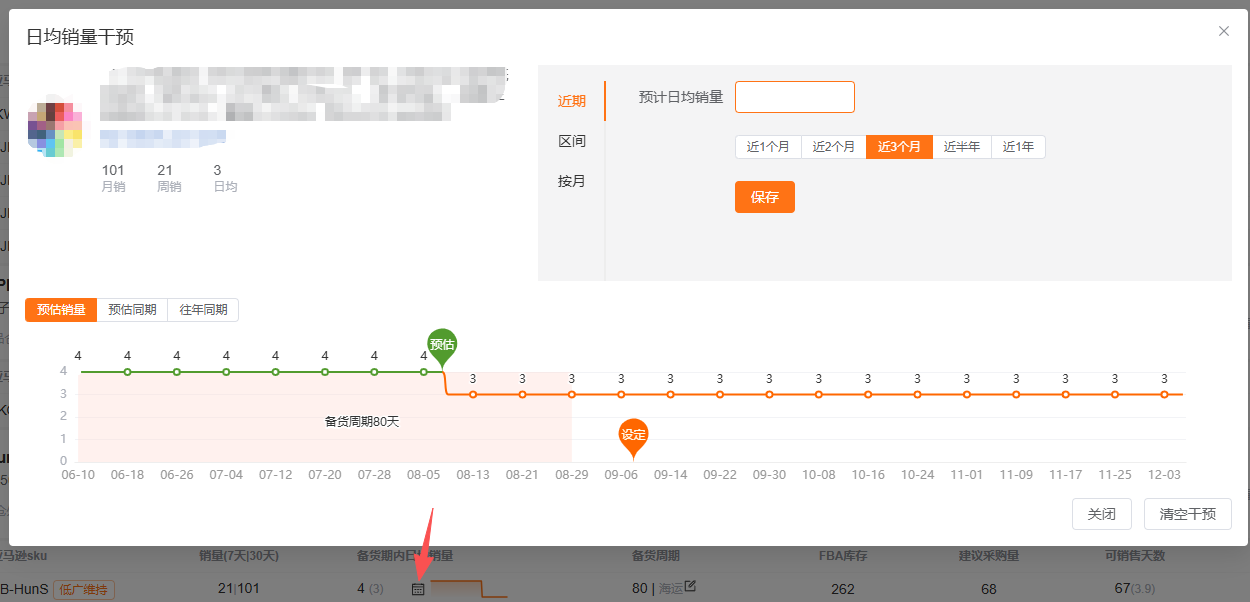Choose the 近1个月 period option
This screenshot has height=602, width=1250.
[x=768, y=147]
